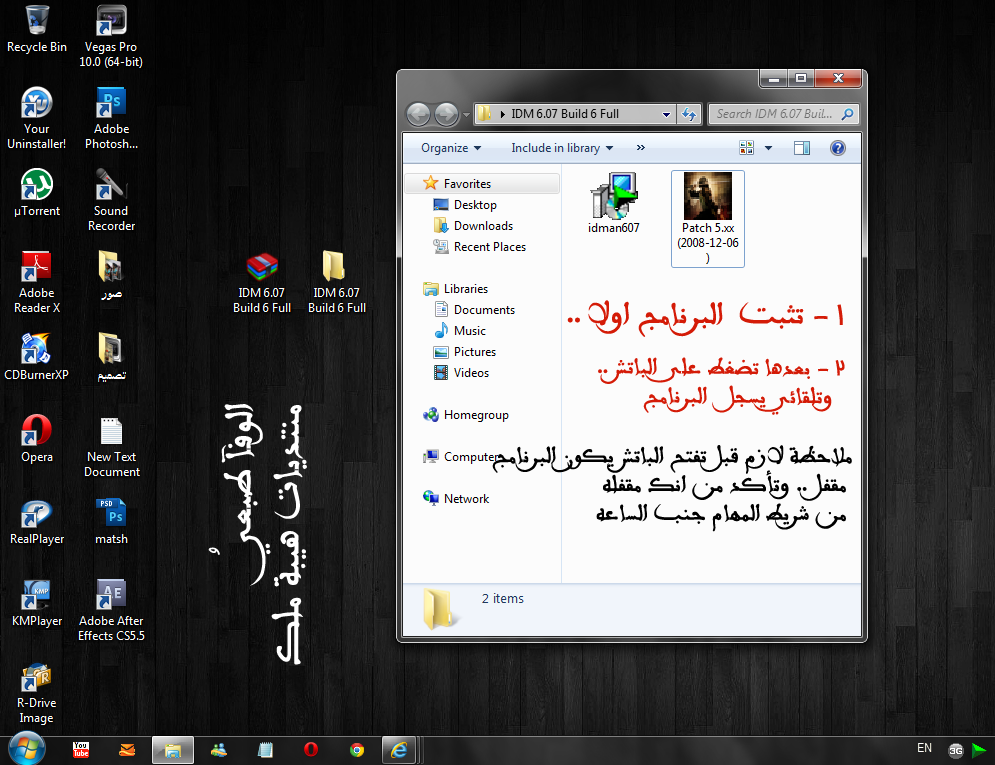Launch R-Drive Image shortcut
The image size is (995, 765).
coord(37,692)
